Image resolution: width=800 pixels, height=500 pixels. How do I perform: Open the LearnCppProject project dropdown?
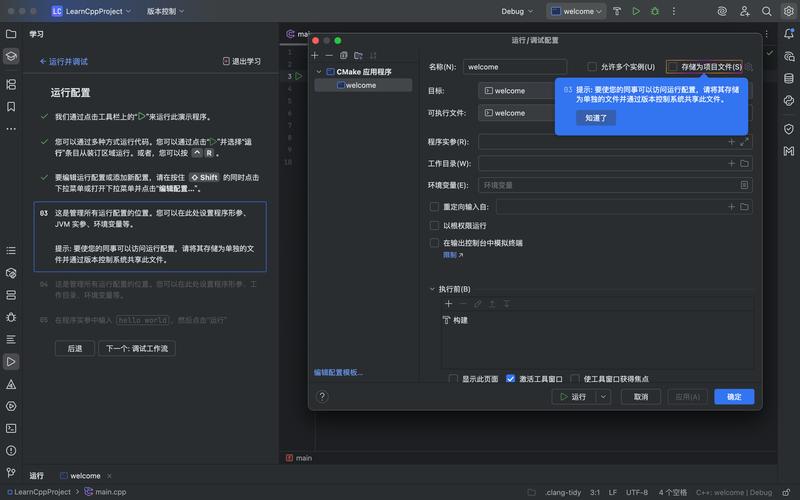pos(91,11)
